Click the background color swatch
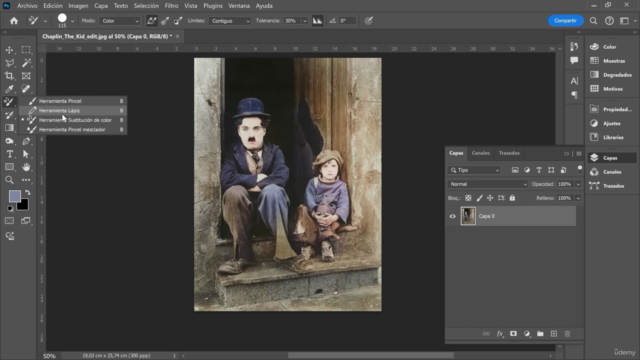 coord(24,205)
